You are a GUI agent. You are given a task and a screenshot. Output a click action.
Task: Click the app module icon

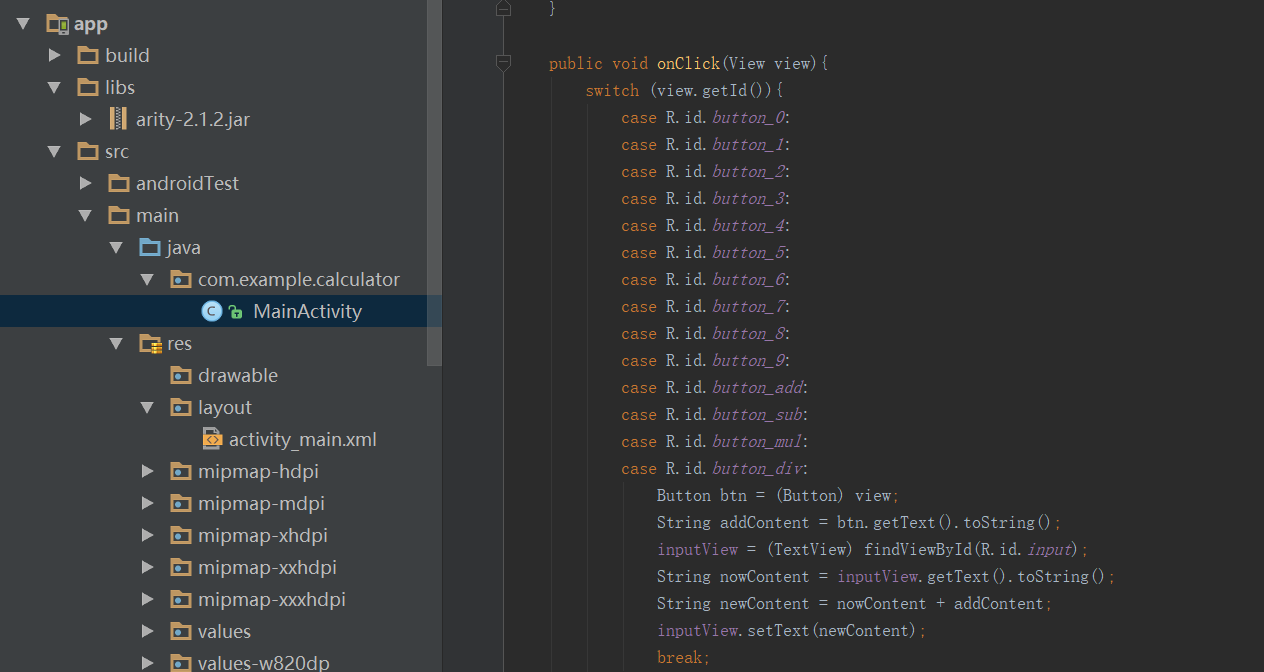(57, 24)
